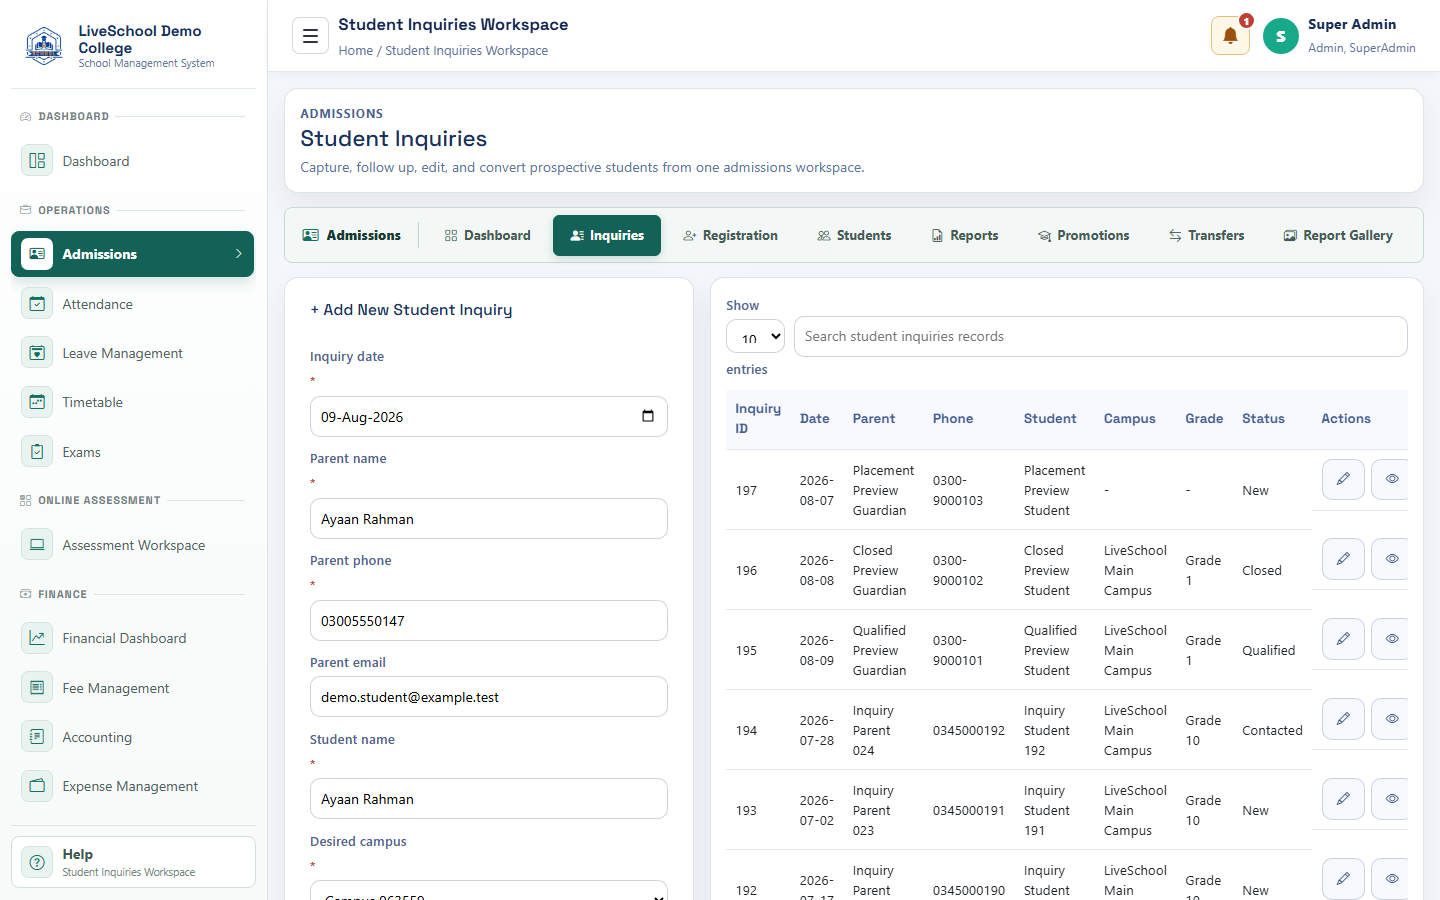Open Fee Management in the sidebar
This screenshot has height=900, width=1440.
pyautogui.click(x=132, y=688)
